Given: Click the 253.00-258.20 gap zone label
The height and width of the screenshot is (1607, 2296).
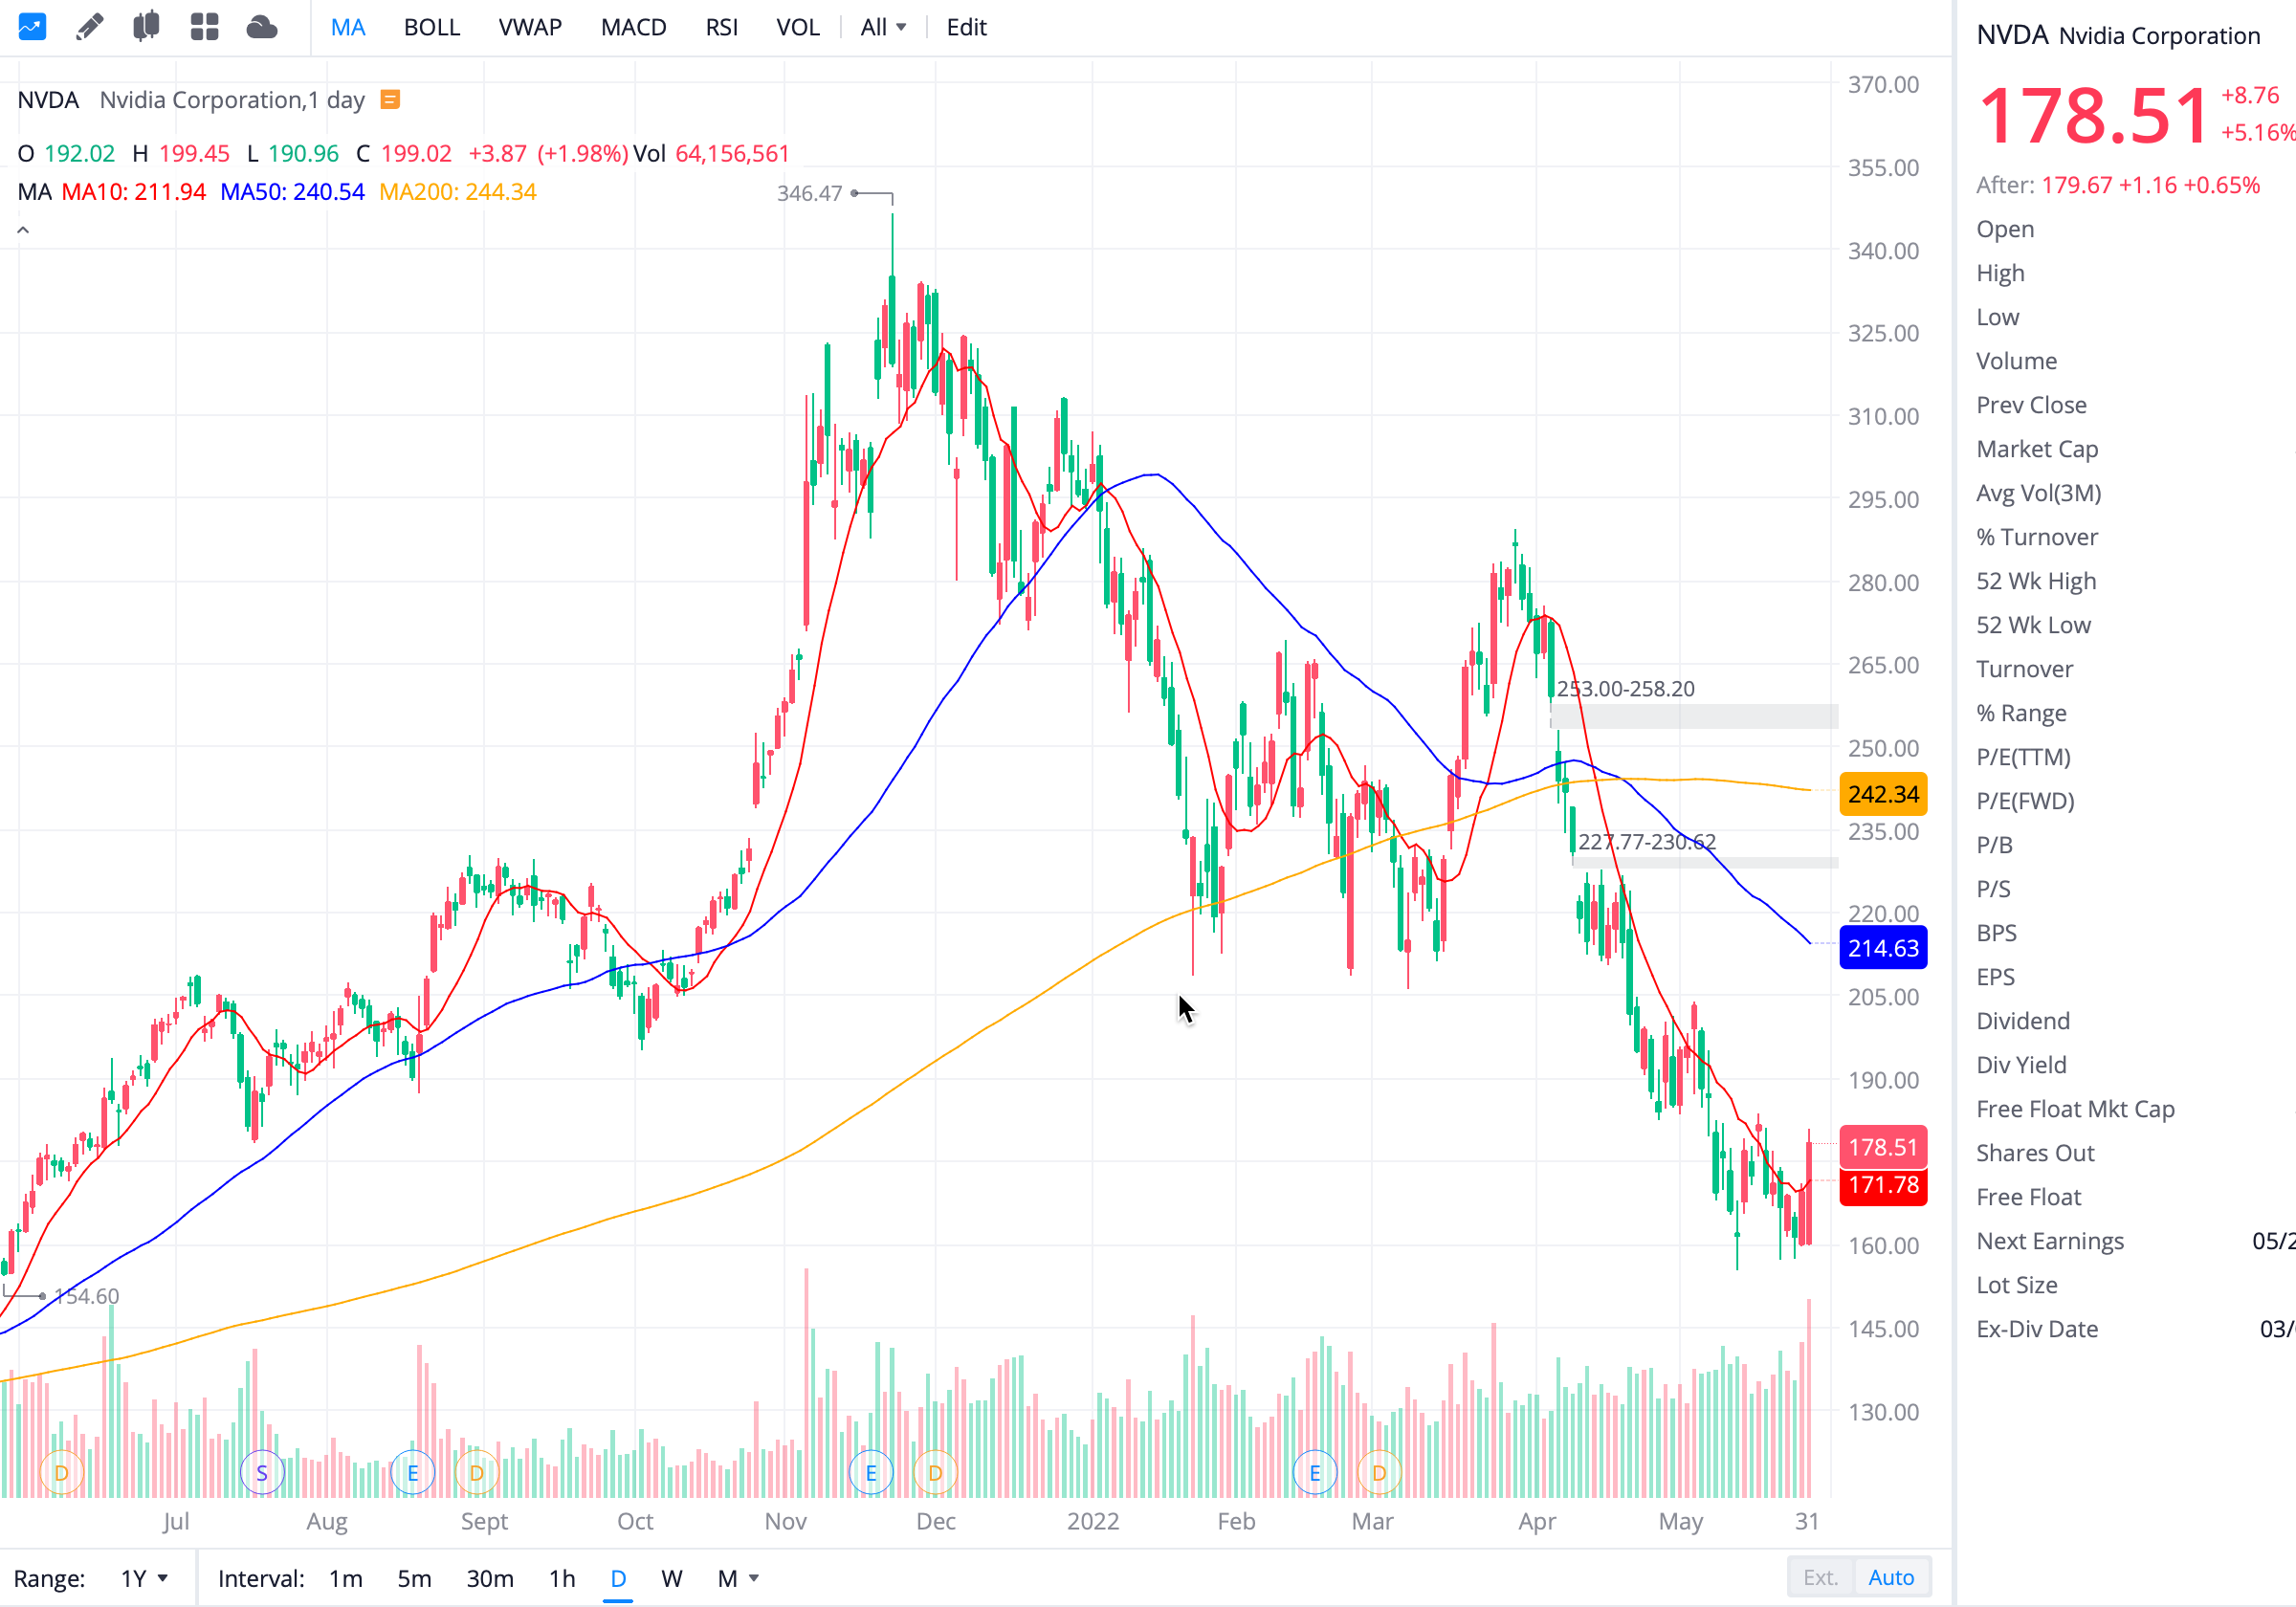Looking at the screenshot, I should coord(1625,689).
